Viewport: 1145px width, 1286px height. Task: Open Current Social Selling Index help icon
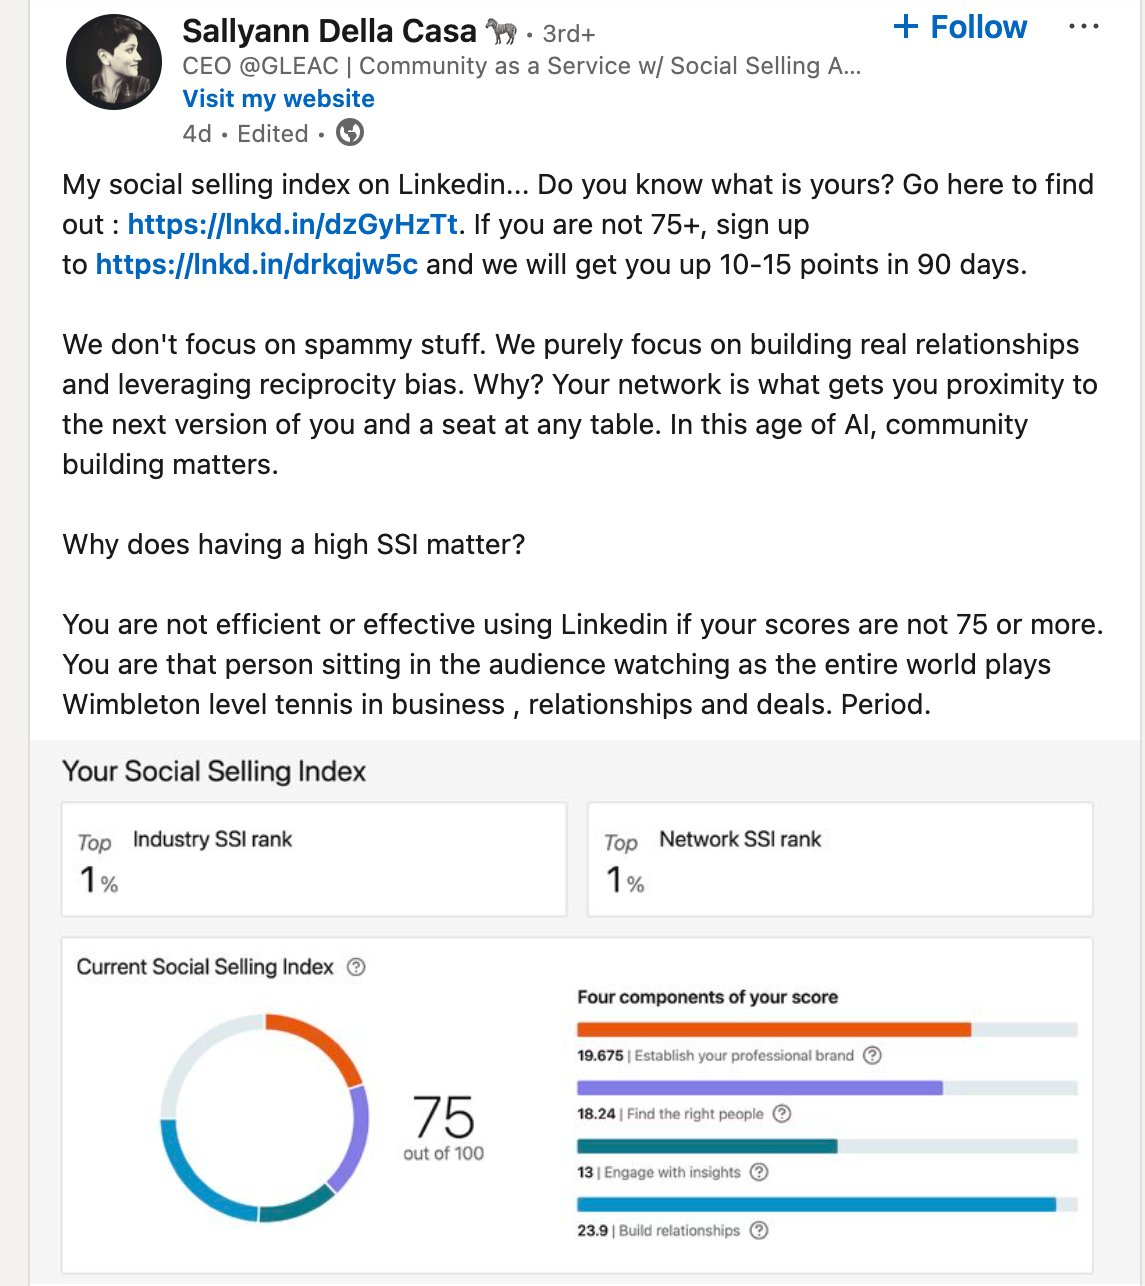[x=358, y=966]
